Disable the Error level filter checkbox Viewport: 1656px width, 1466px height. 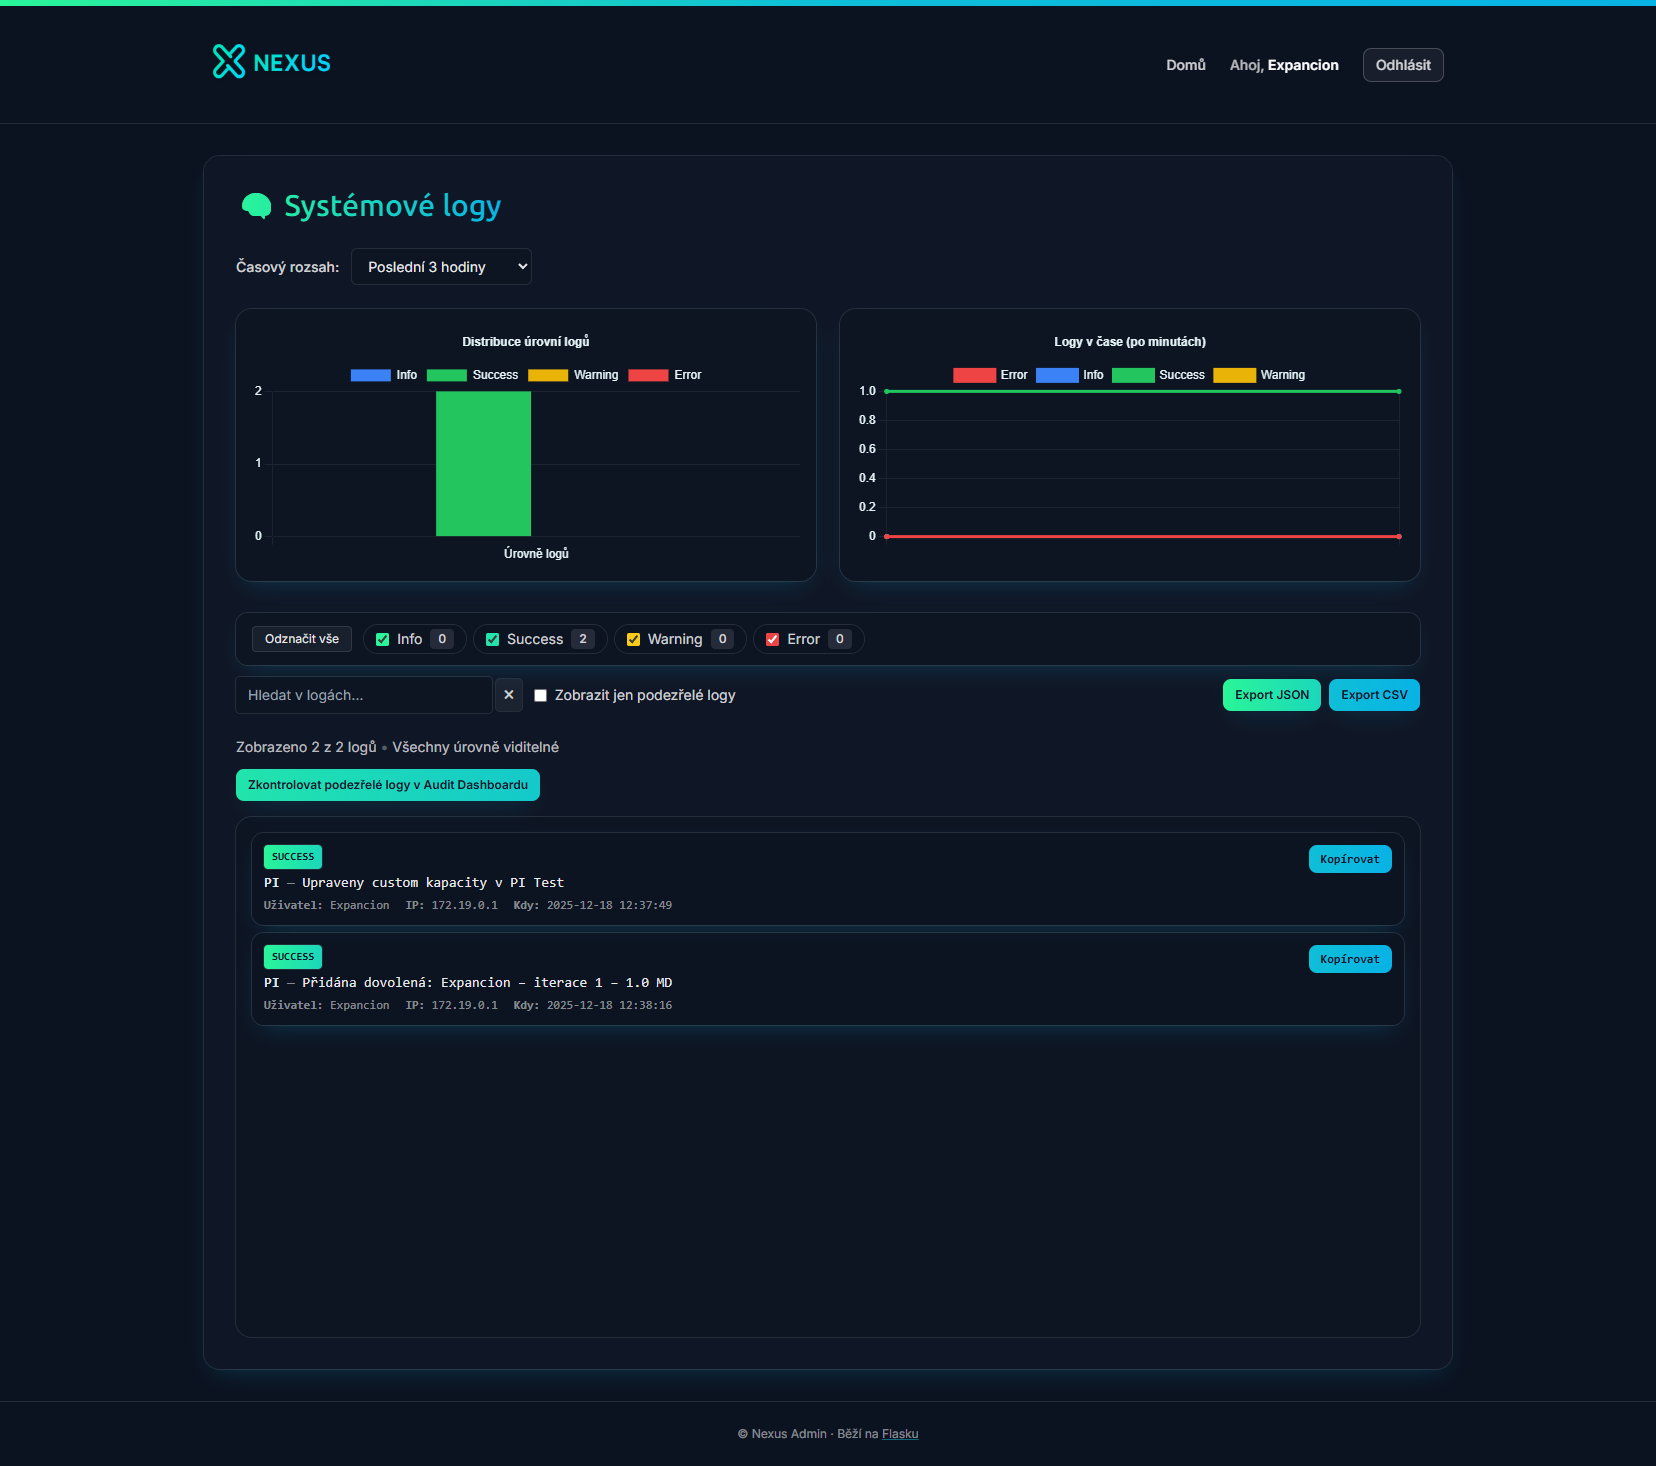772,640
